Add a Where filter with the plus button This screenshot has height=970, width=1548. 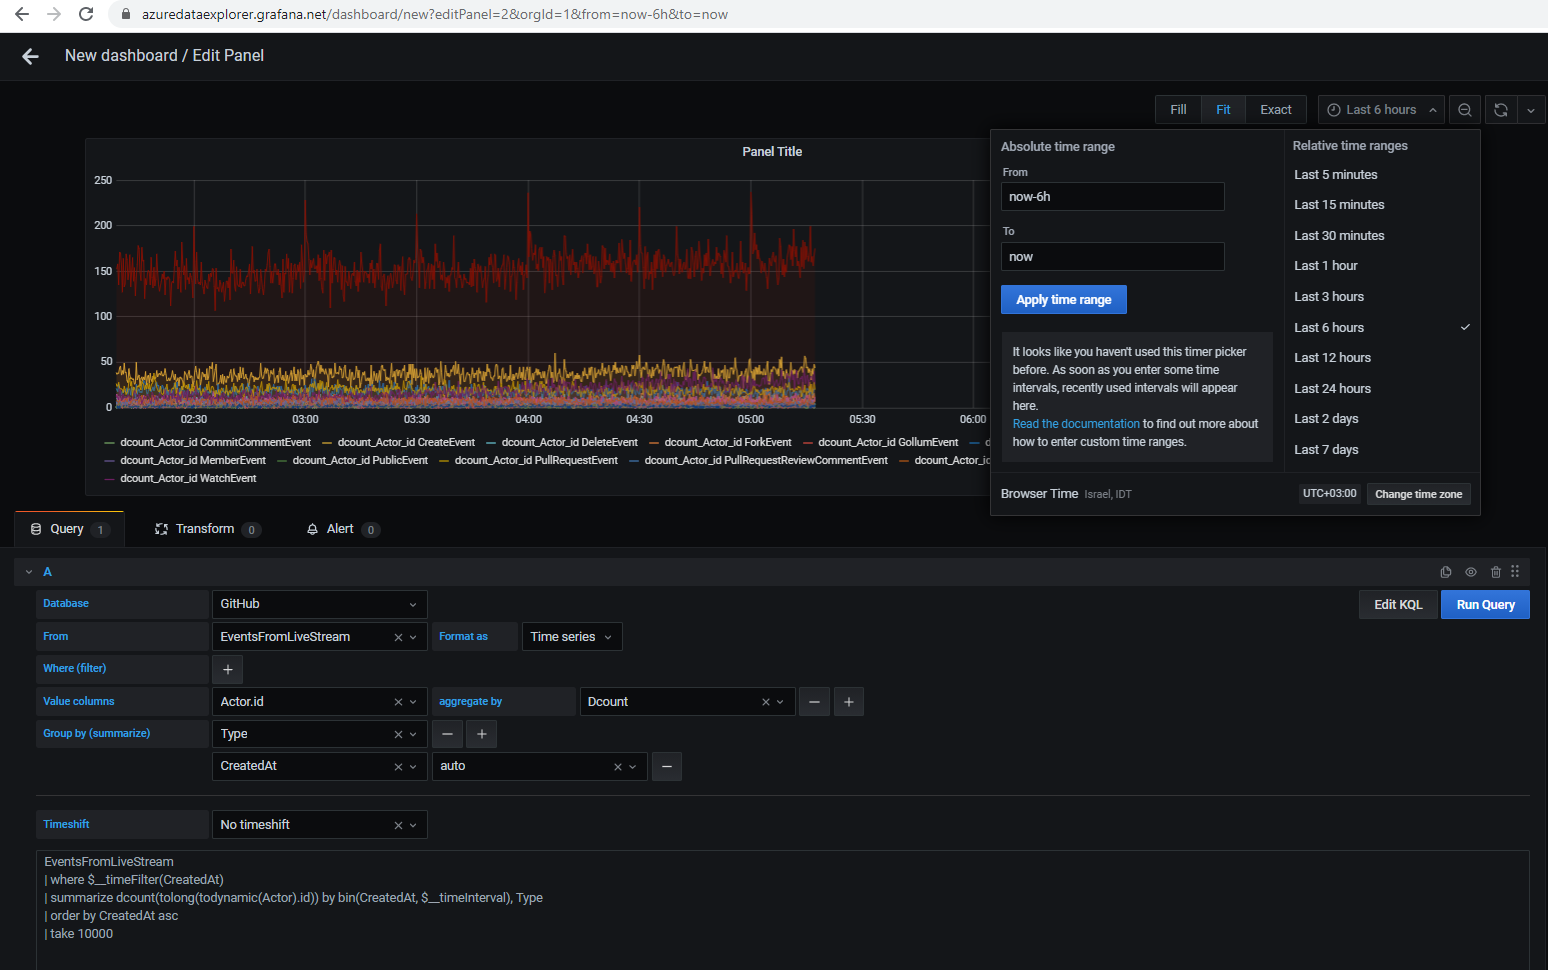click(x=227, y=668)
